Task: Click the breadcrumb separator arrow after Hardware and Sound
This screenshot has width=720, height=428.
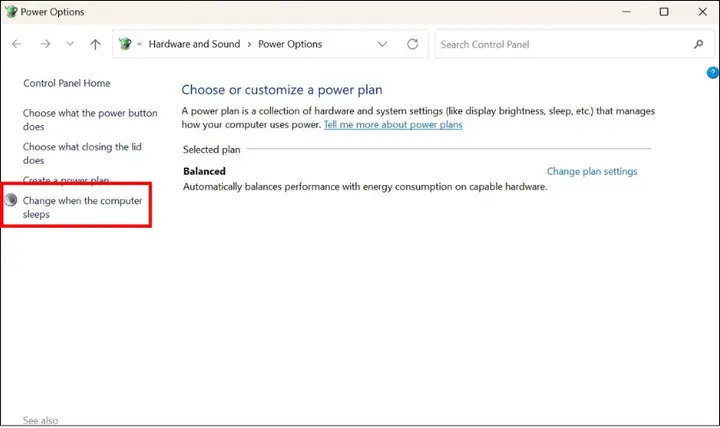Action: pos(249,45)
